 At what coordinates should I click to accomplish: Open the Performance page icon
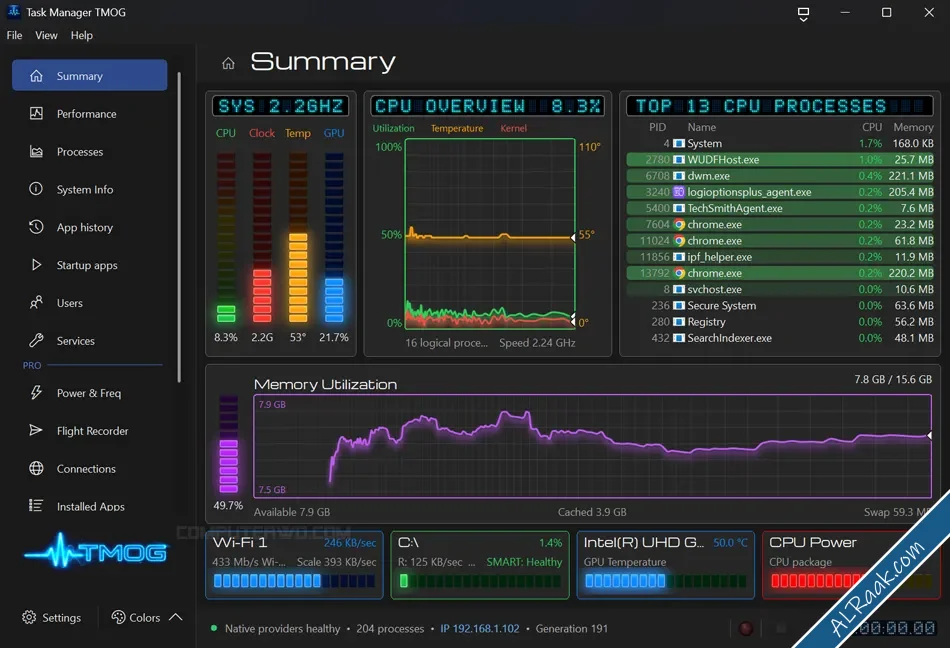tap(36, 113)
